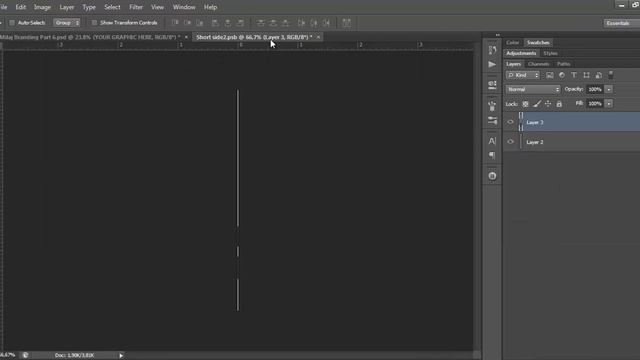Click Align Right Edges icon
The image size is (640, 360).
(x=240, y=23)
